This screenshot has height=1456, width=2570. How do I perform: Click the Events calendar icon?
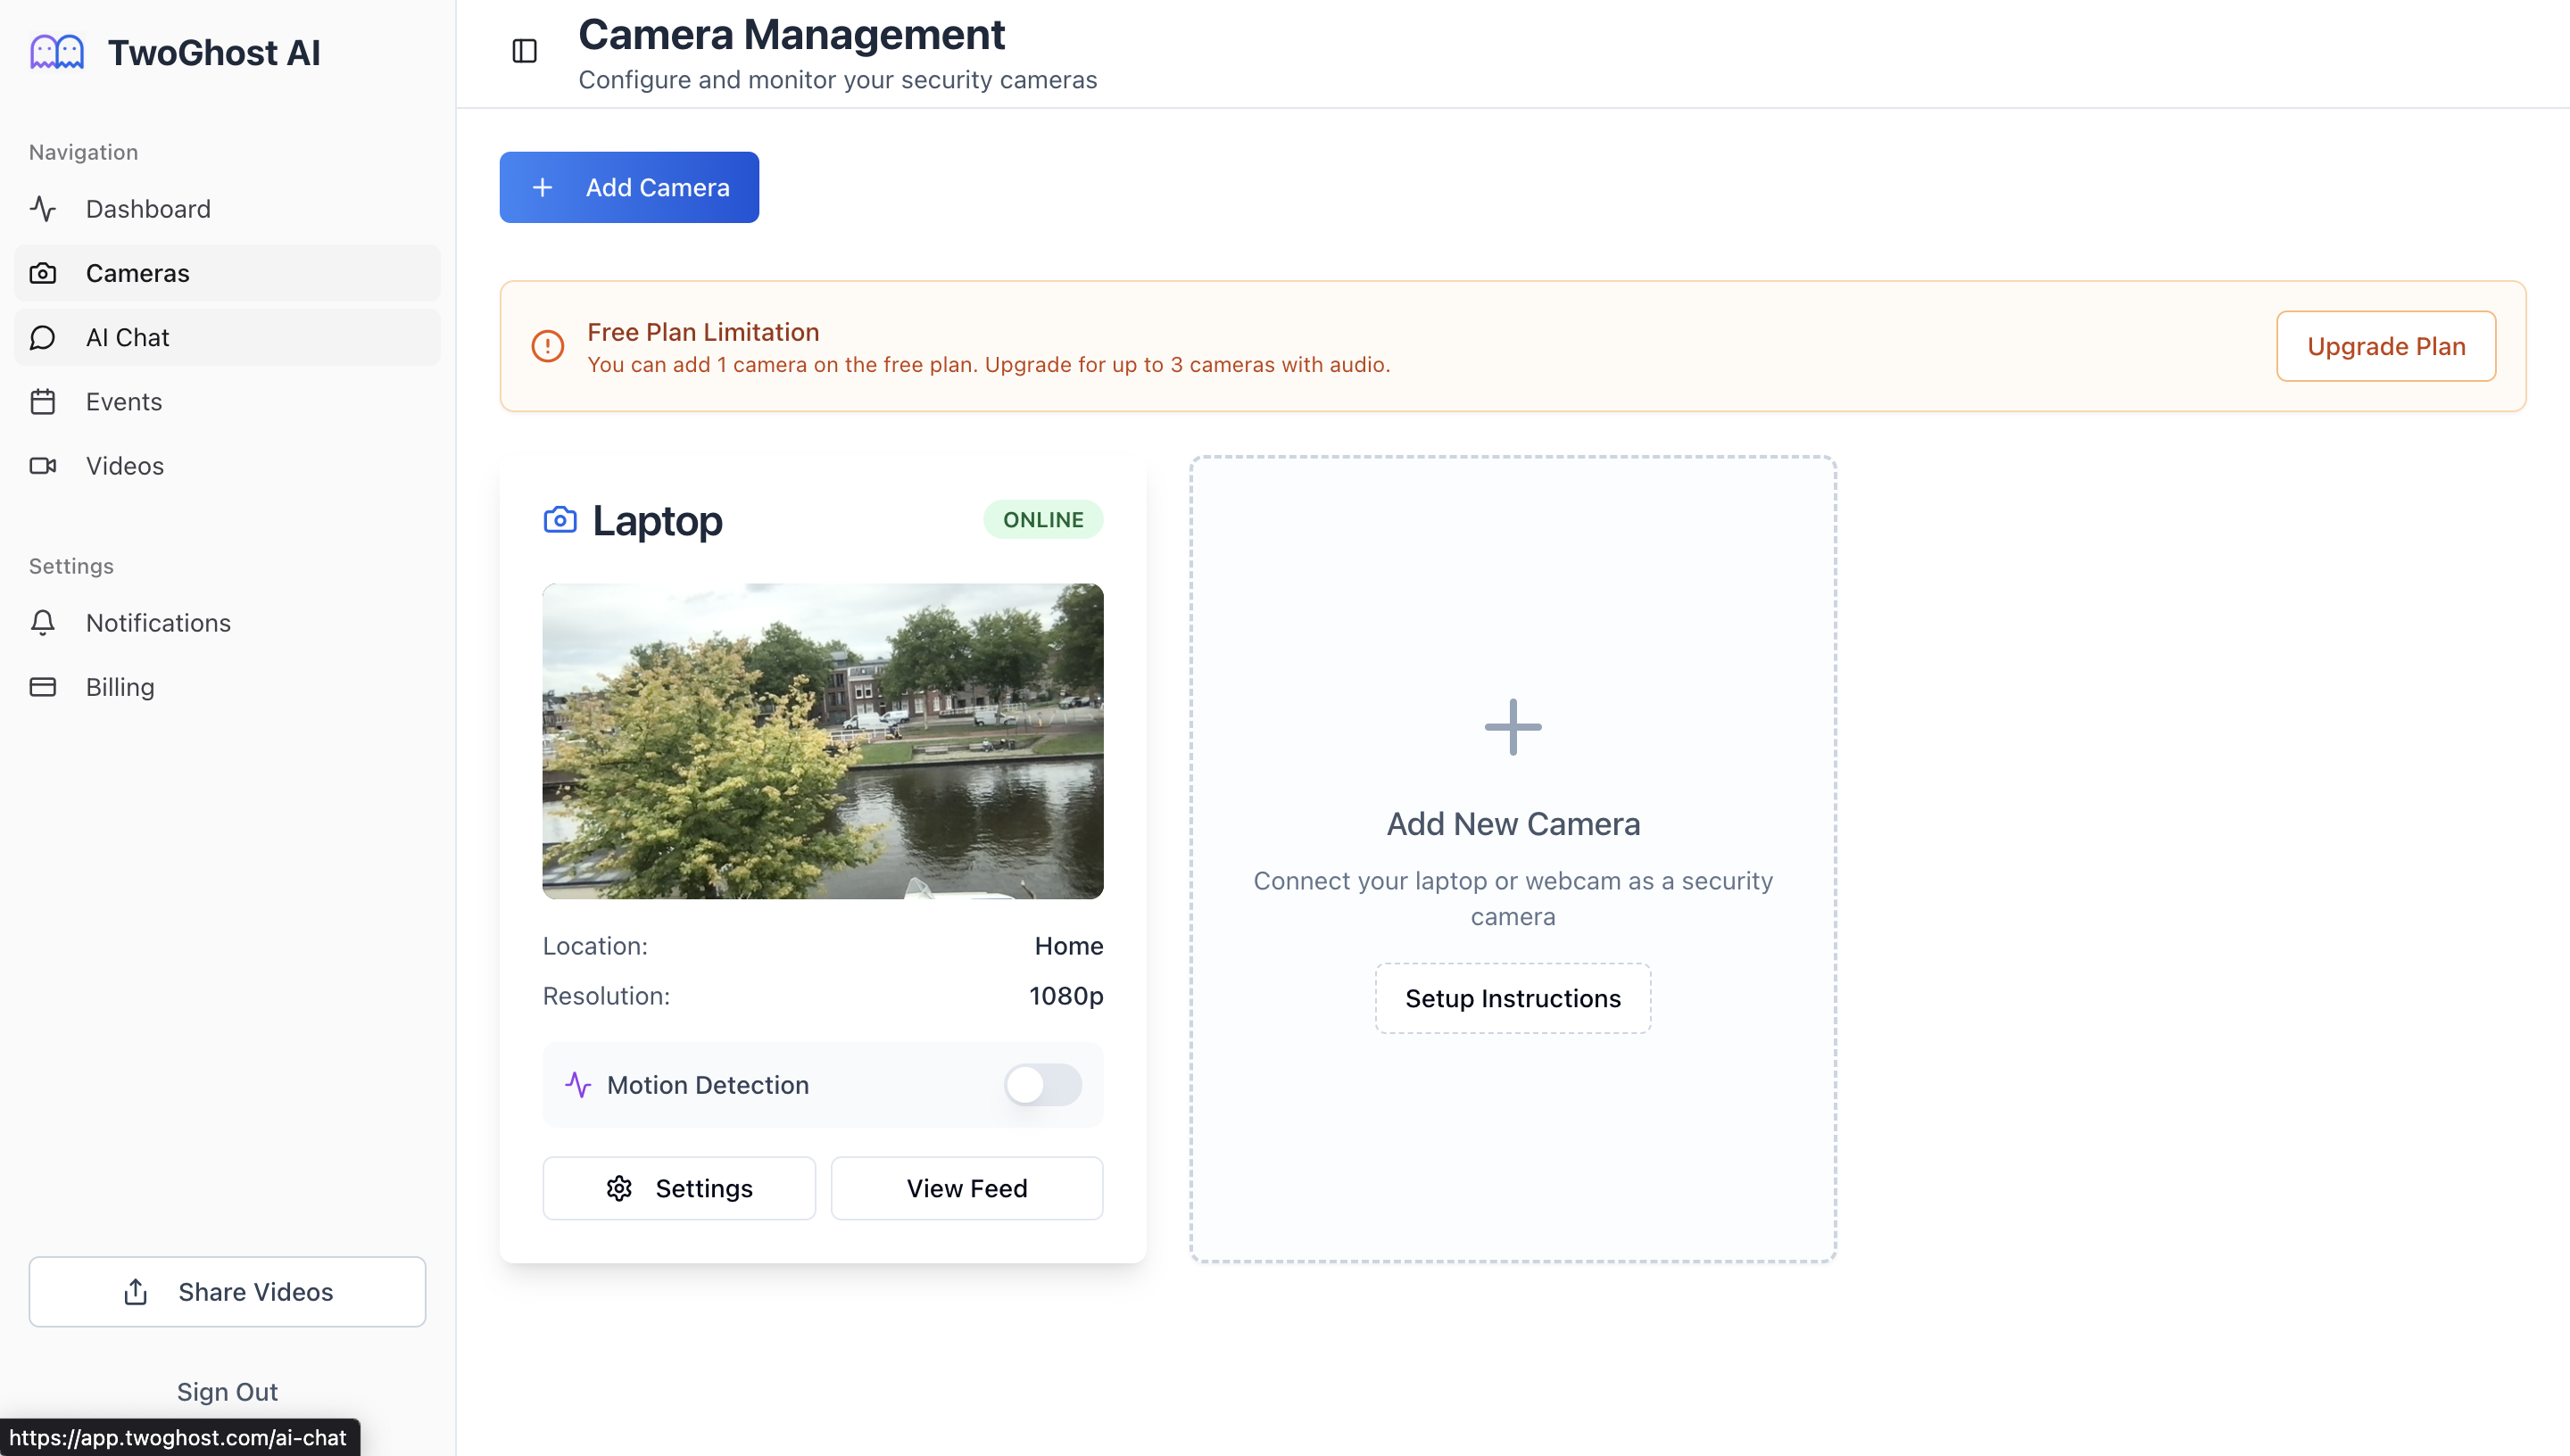click(43, 401)
